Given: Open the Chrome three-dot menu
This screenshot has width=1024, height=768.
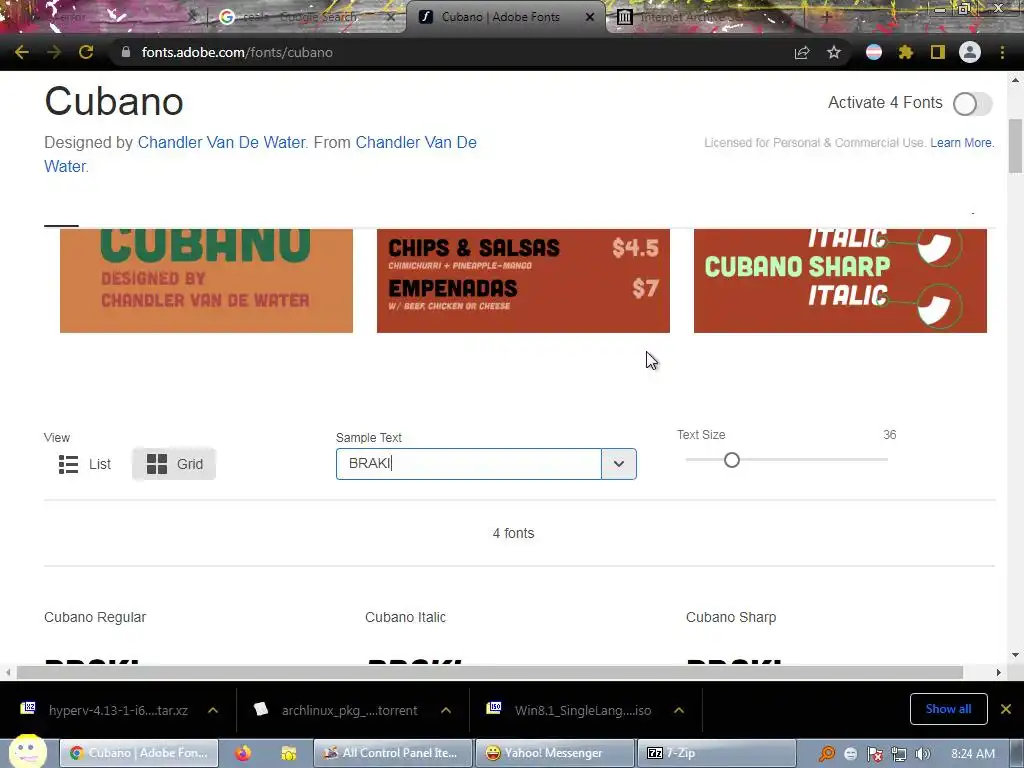Looking at the screenshot, I should coord(1002,52).
